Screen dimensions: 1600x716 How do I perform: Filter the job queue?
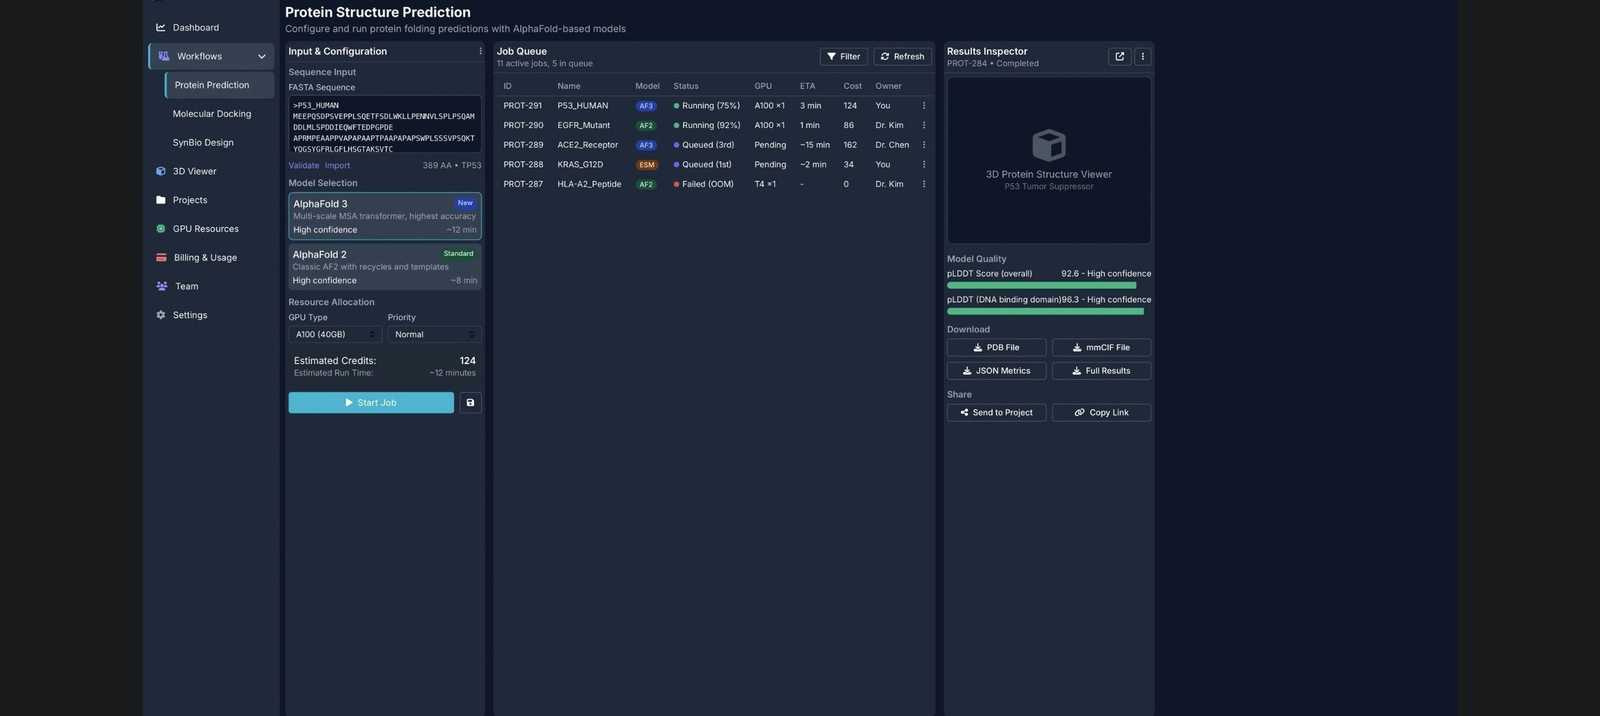[843, 57]
